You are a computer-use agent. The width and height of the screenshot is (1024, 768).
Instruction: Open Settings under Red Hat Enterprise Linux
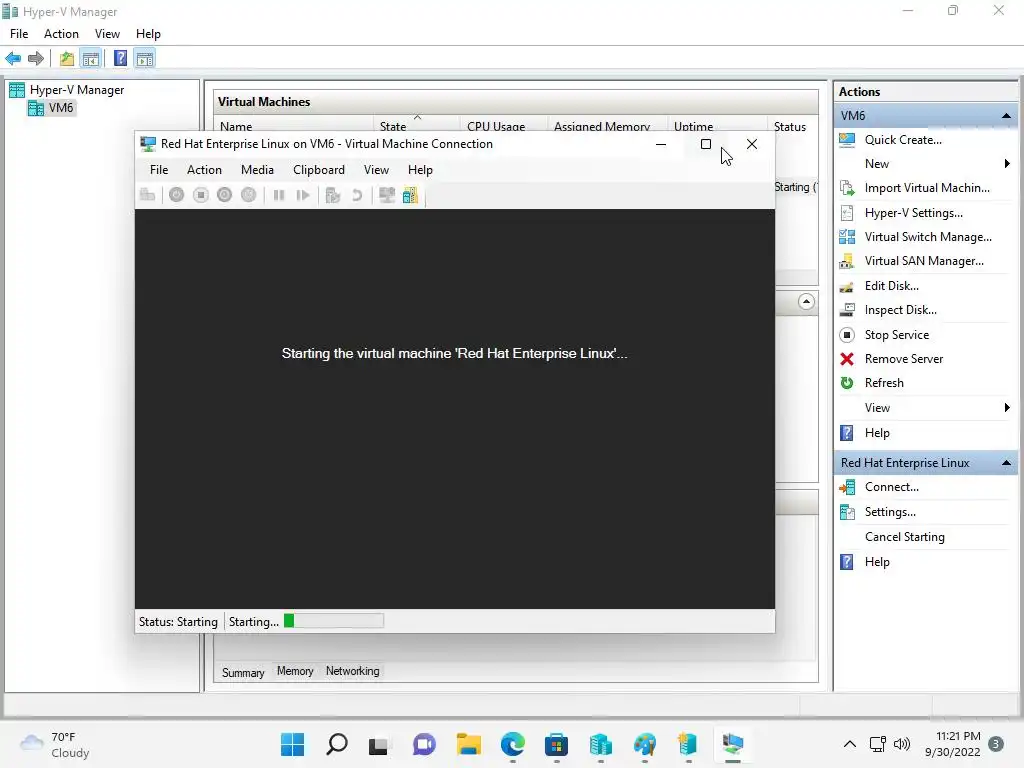click(x=890, y=512)
